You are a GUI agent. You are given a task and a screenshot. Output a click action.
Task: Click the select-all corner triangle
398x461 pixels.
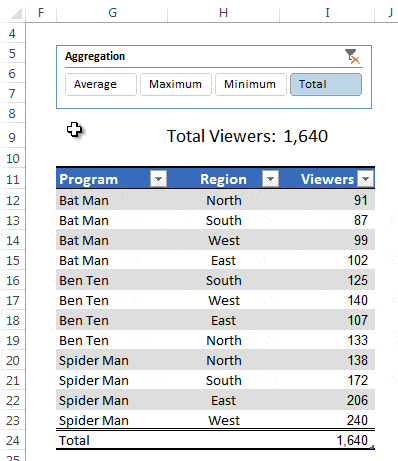(15, 14)
